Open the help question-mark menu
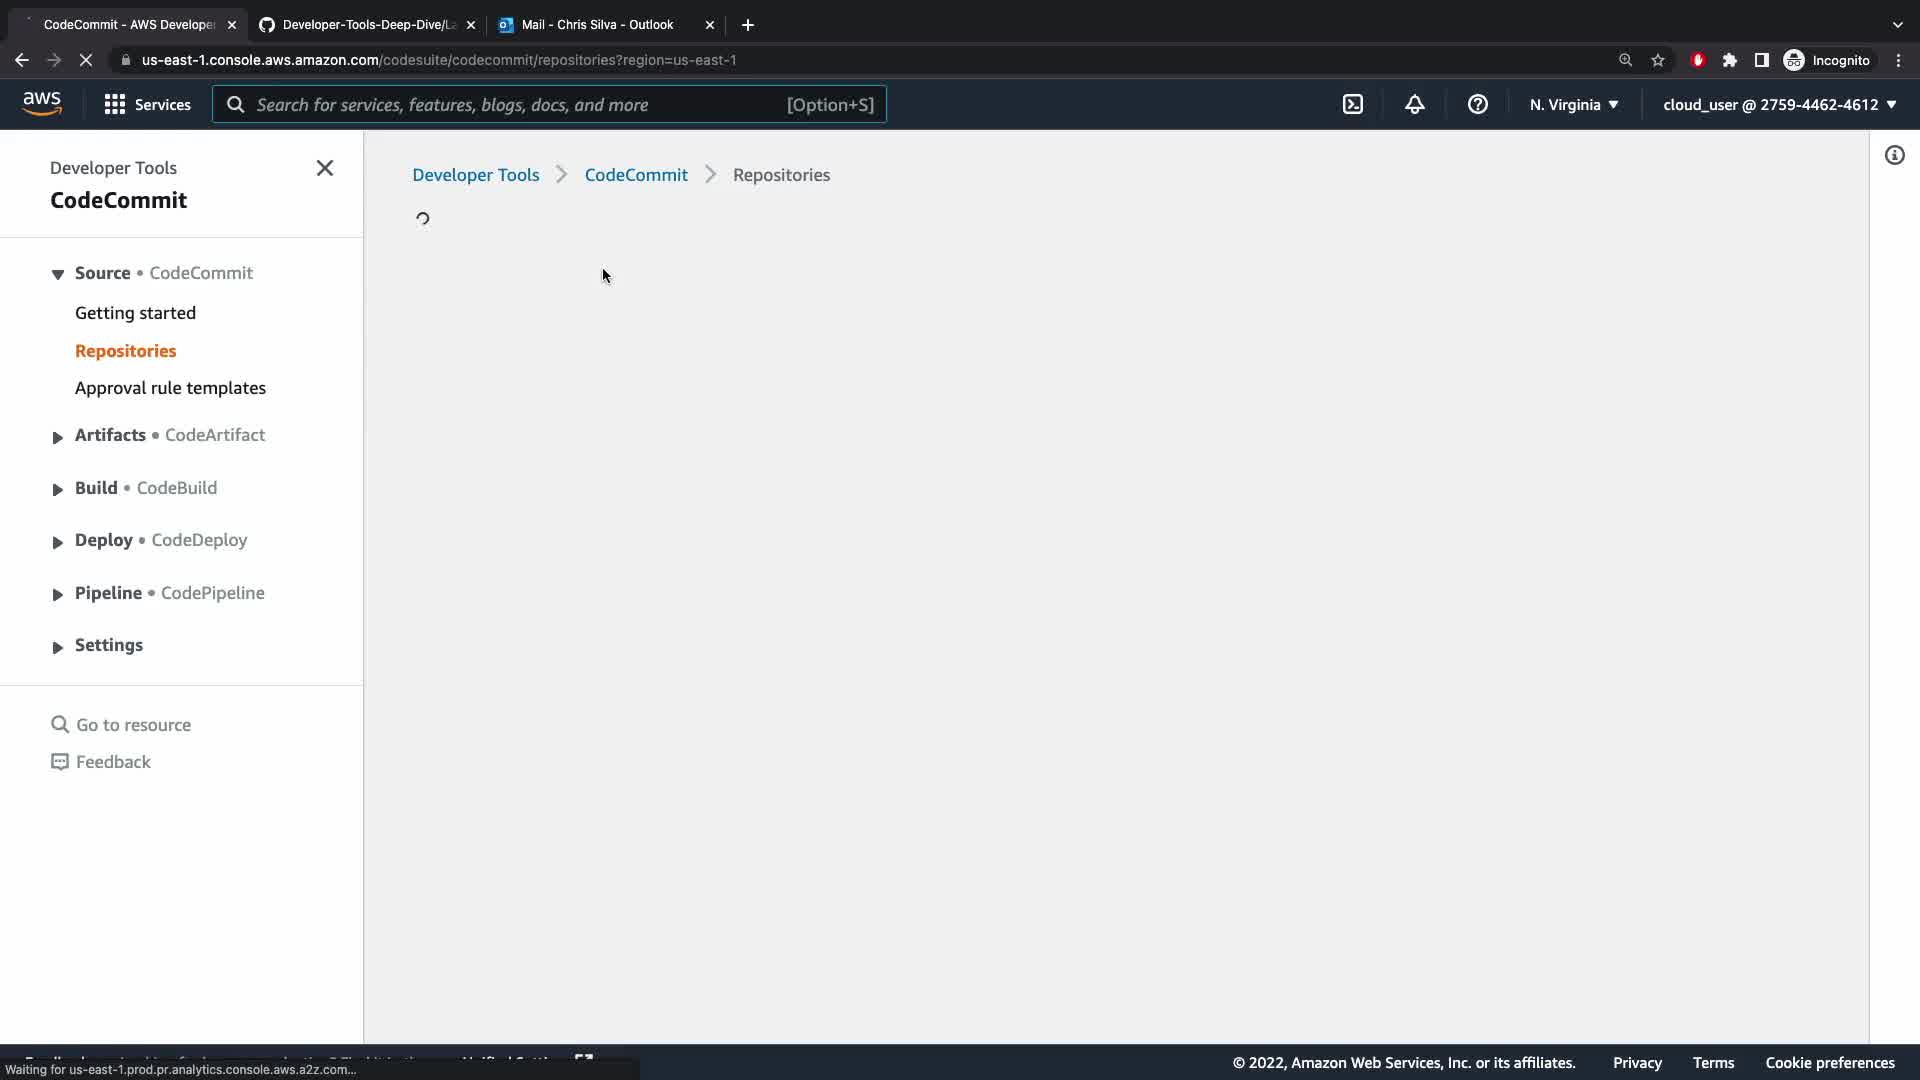 point(1477,104)
